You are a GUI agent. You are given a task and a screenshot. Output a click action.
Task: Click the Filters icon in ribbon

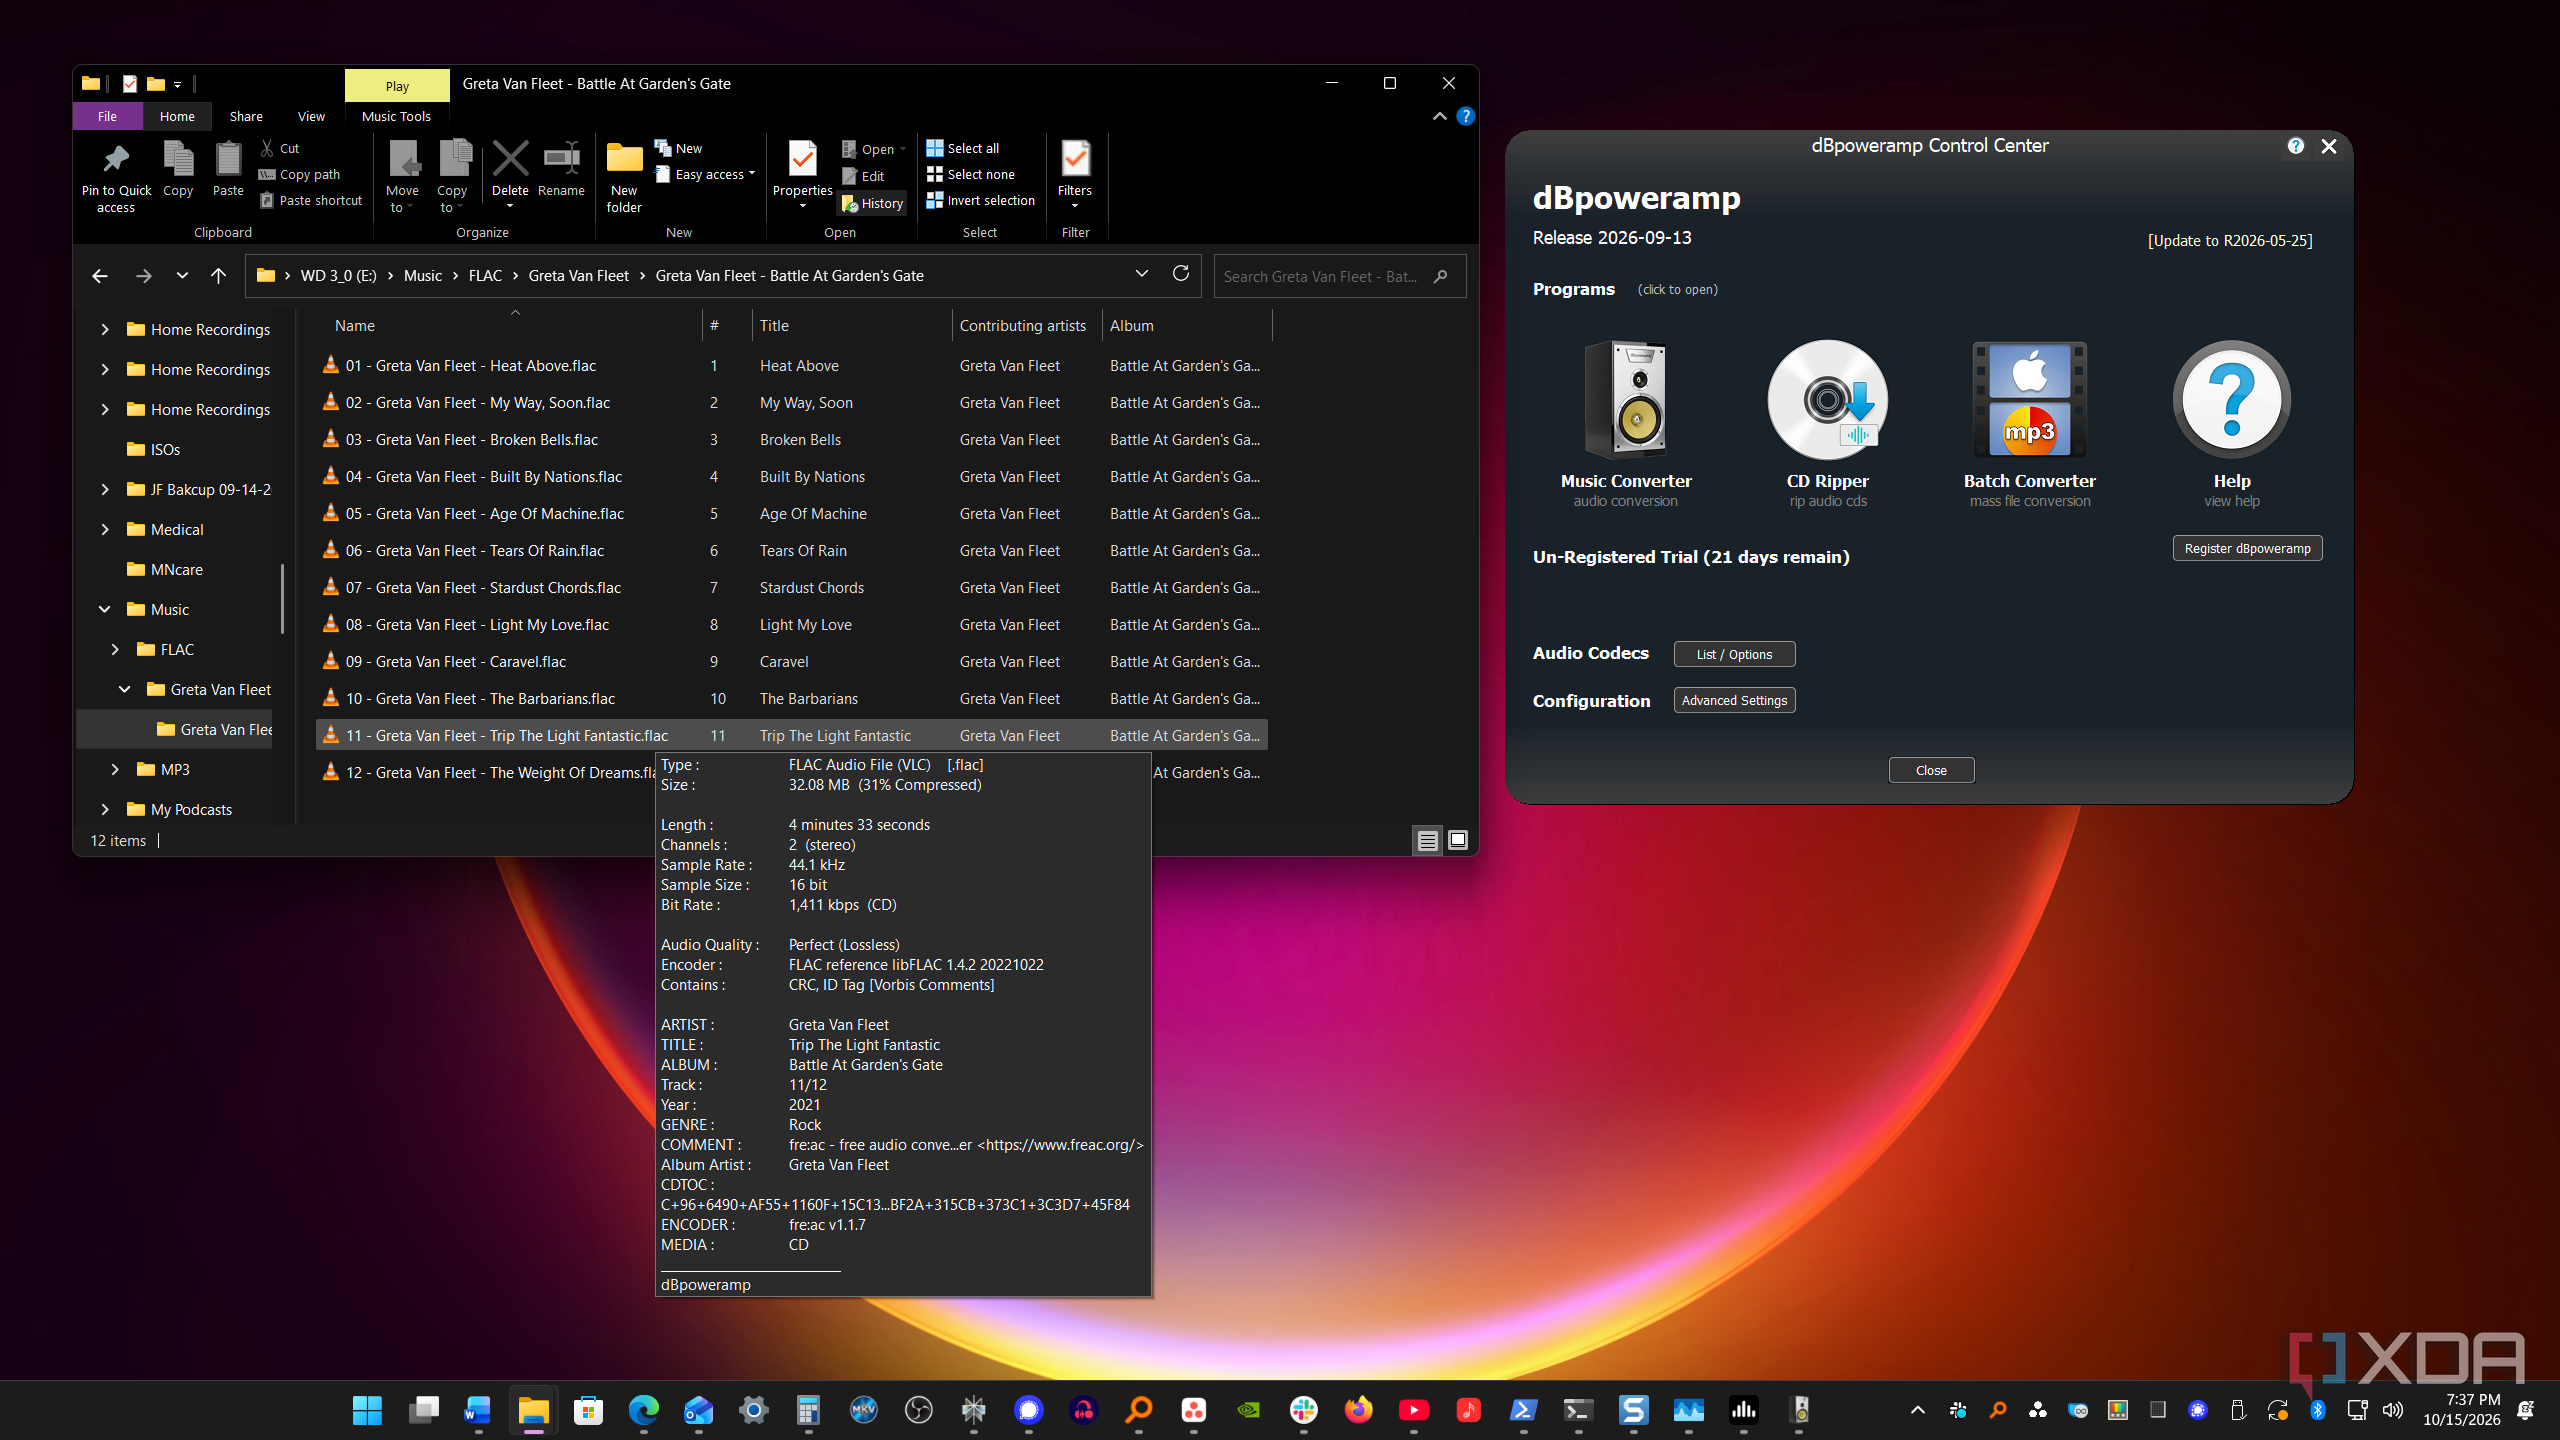(x=1075, y=160)
